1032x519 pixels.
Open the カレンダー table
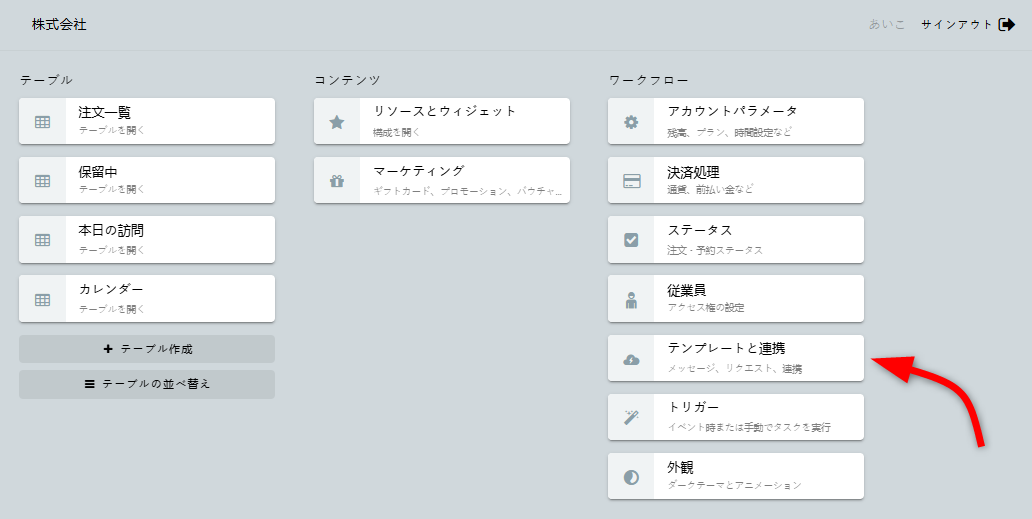click(x=170, y=299)
